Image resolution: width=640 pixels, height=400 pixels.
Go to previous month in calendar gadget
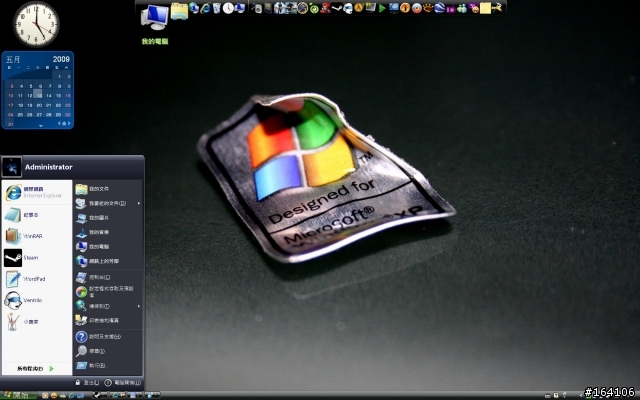59,123
